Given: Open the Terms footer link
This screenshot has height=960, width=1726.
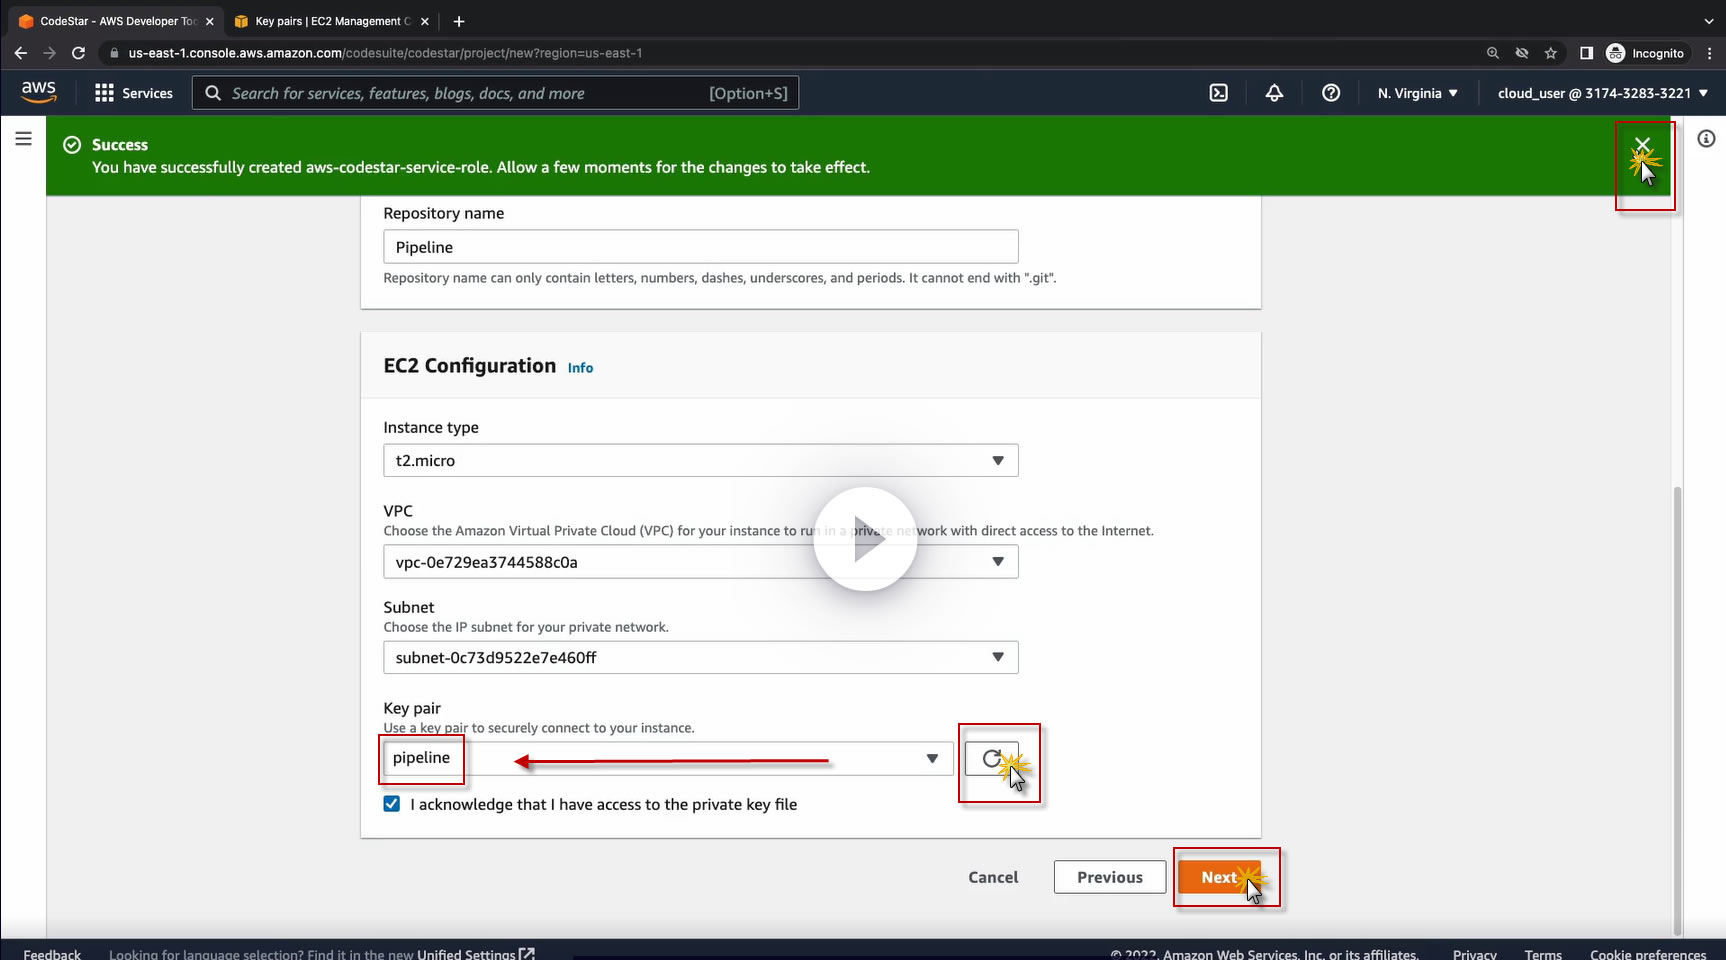Looking at the screenshot, I should pos(1543,954).
